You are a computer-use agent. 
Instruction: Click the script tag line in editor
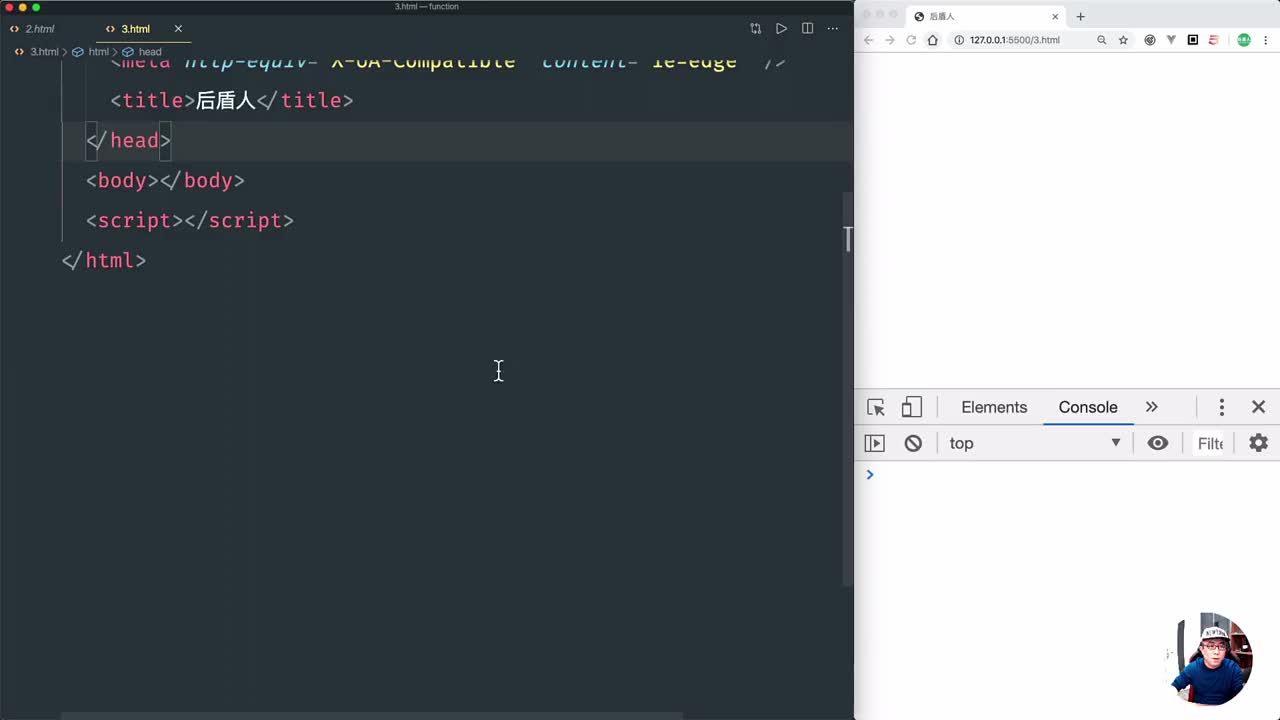[190, 220]
